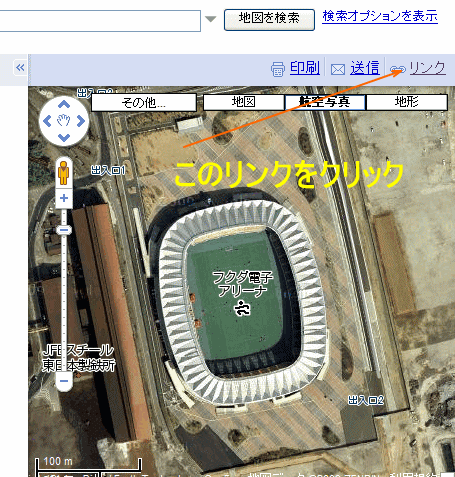This screenshot has width=455, height=477.
Task: Pan the map left with the arrow
Action: (x=47, y=121)
